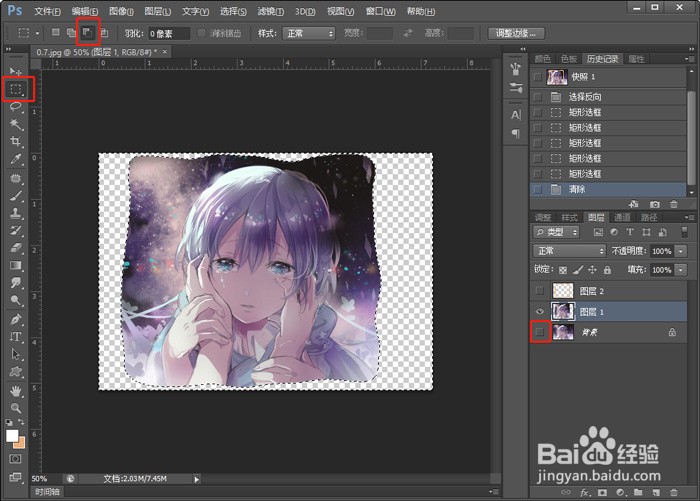700x501 pixels.
Task: Select the Path Selection tool
Action: click(x=16, y=354)
